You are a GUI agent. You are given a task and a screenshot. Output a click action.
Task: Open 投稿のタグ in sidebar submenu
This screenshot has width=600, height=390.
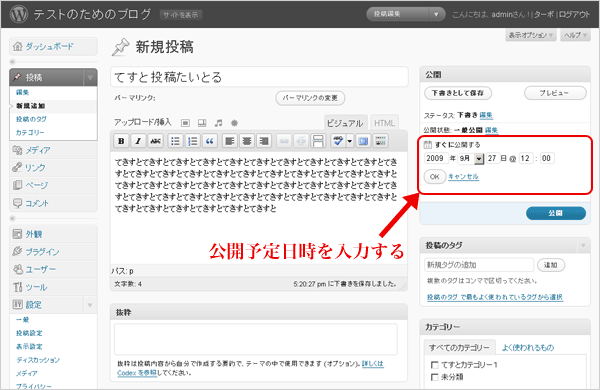click(x=31, y=119)
